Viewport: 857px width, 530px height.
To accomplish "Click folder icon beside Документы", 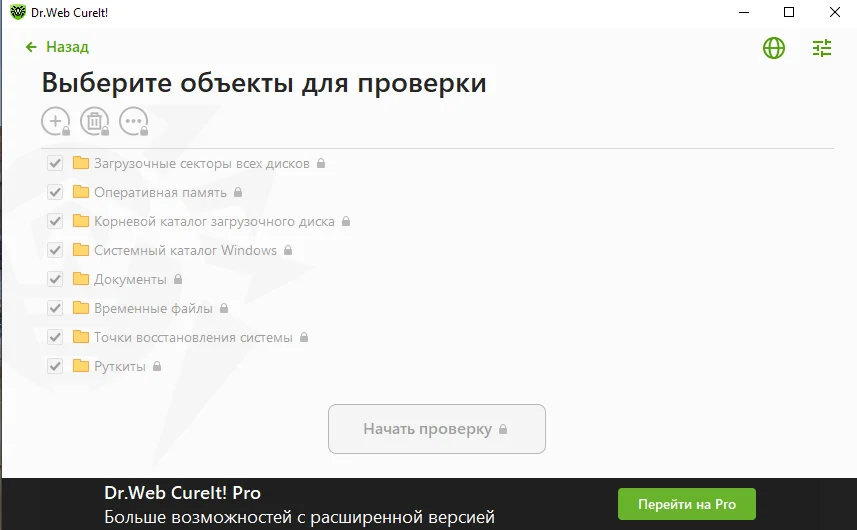I will [81, 279].
